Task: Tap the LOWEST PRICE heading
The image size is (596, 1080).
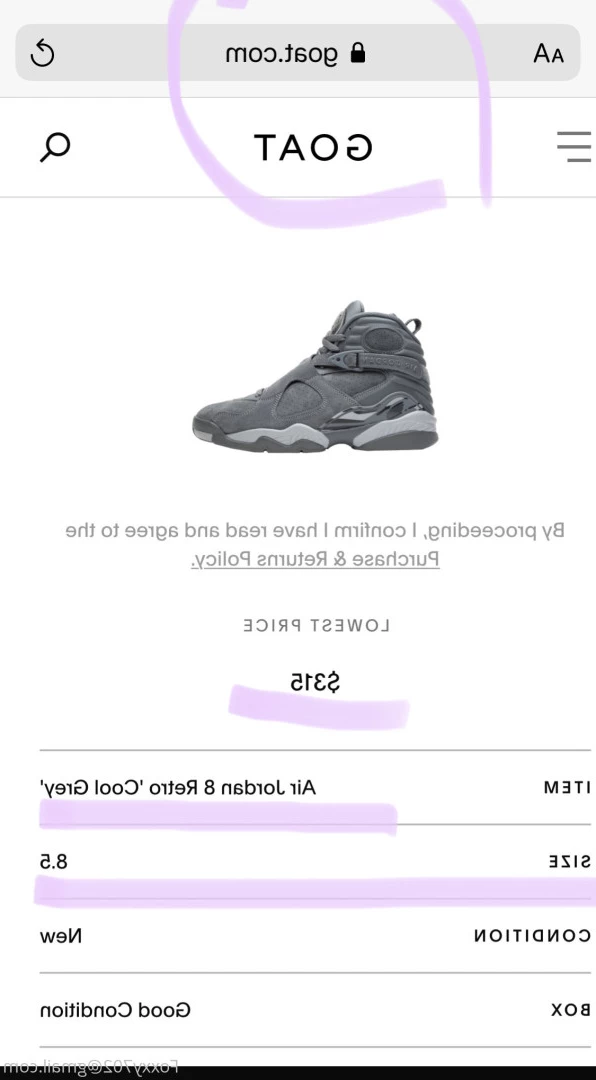Action: (x=316, y=625)
